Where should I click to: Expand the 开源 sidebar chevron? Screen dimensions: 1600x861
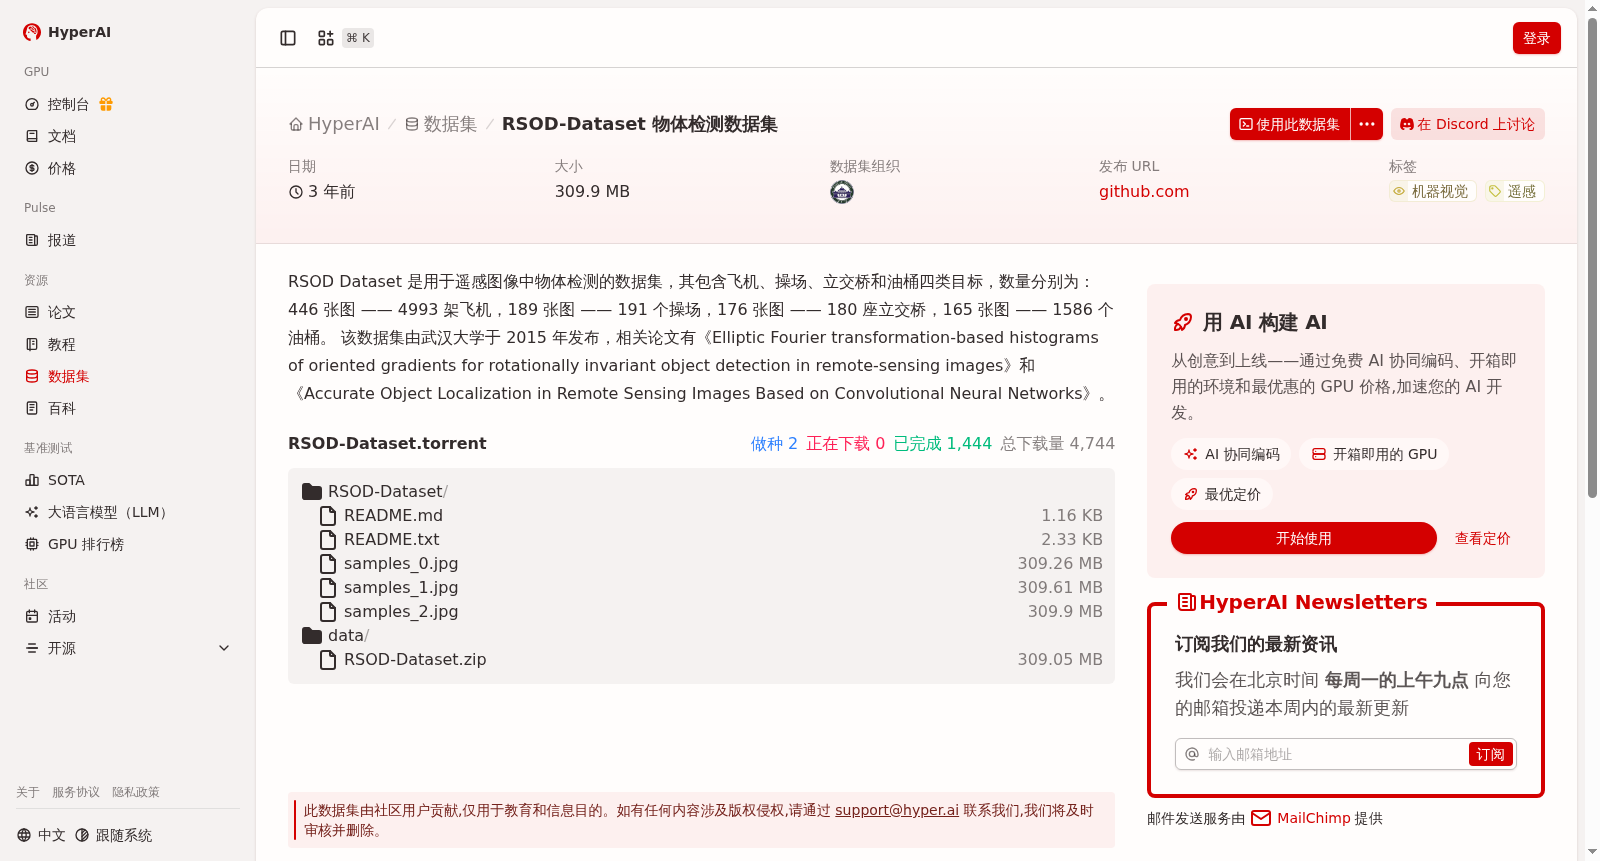tap(224, 648)
